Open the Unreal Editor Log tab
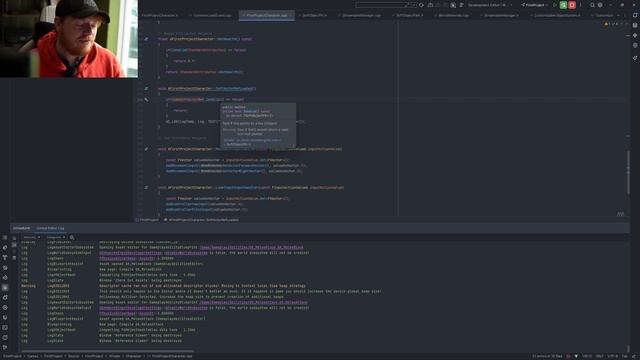Viewport: 640px width, 360px height. click(x=50, y=228)
